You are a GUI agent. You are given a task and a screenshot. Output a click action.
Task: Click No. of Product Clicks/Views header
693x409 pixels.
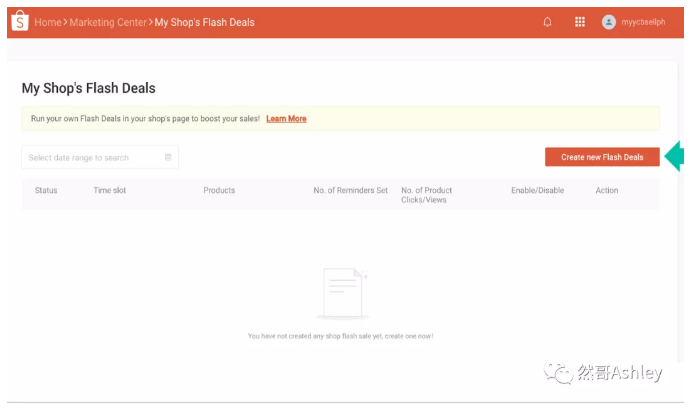[x=426, y=195]
